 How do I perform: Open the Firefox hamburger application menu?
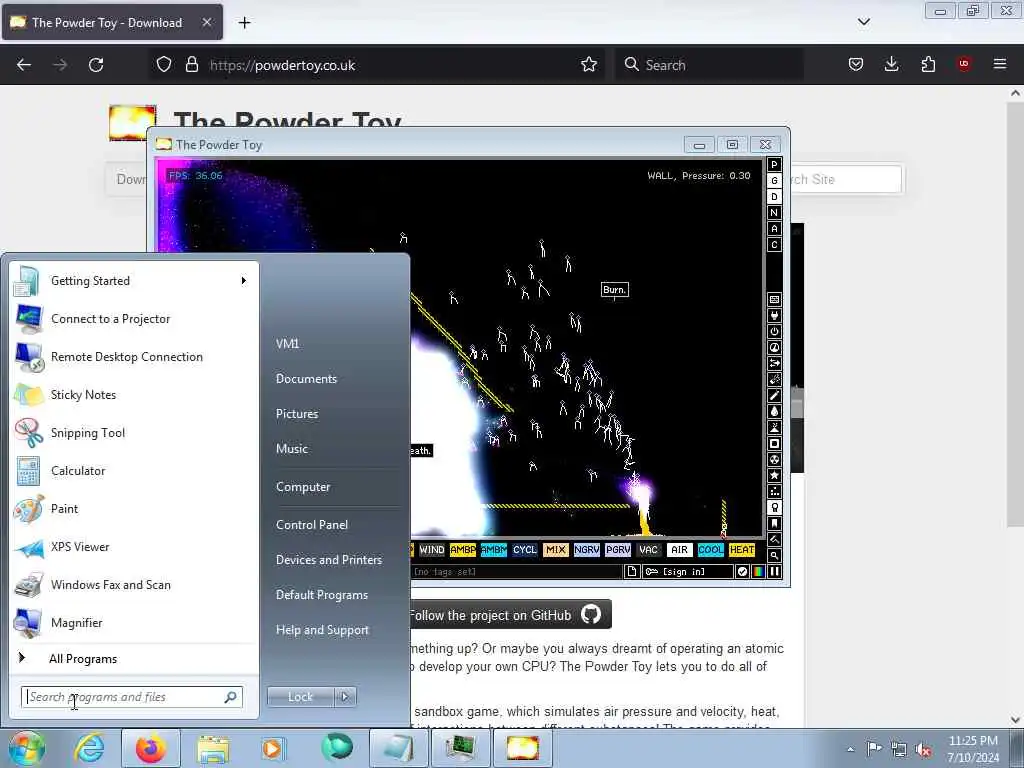[x=1000, y=64]
